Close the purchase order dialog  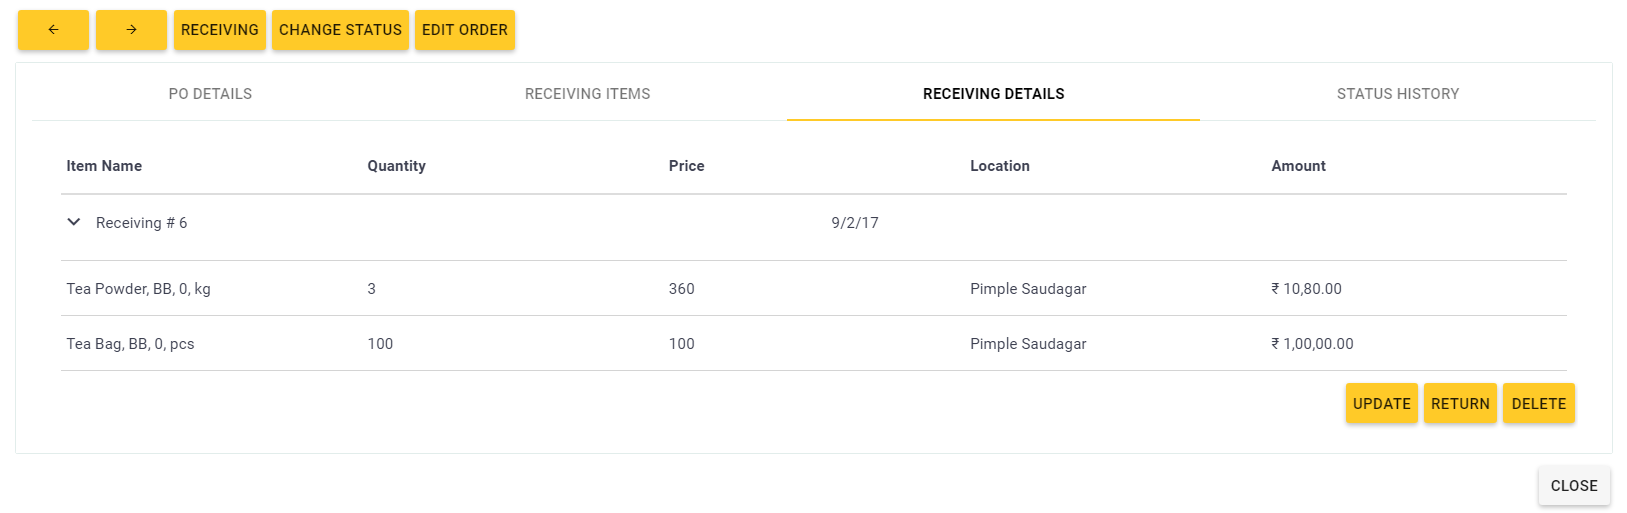1573,486
